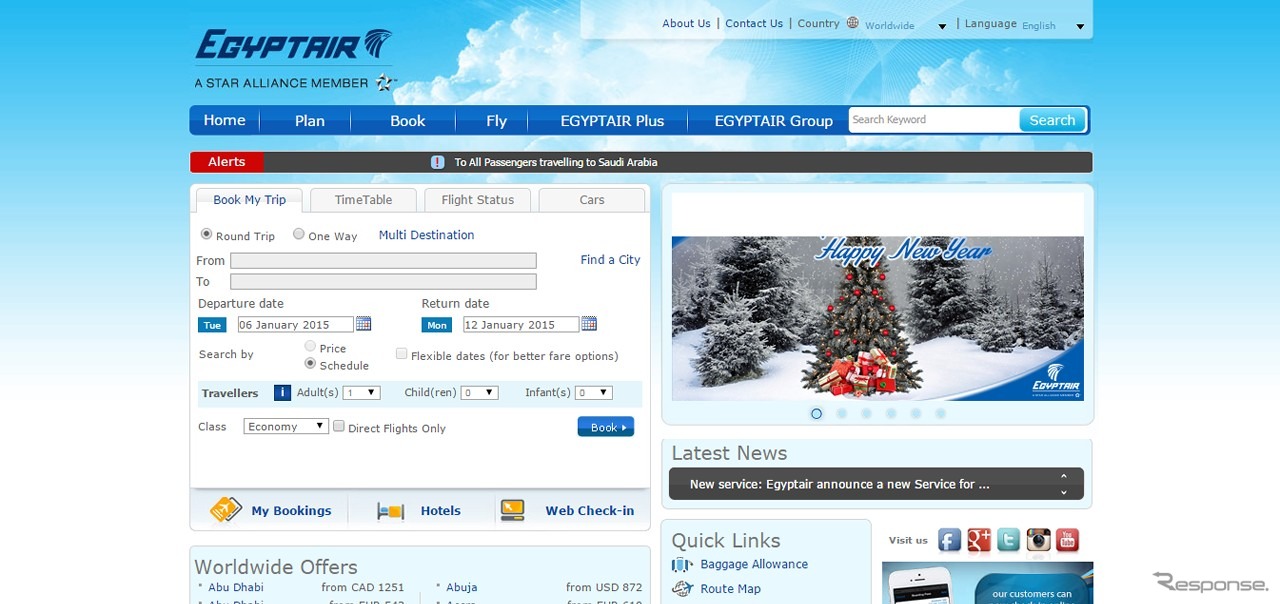Click the EGYPTAIR logo

[293, 46]
